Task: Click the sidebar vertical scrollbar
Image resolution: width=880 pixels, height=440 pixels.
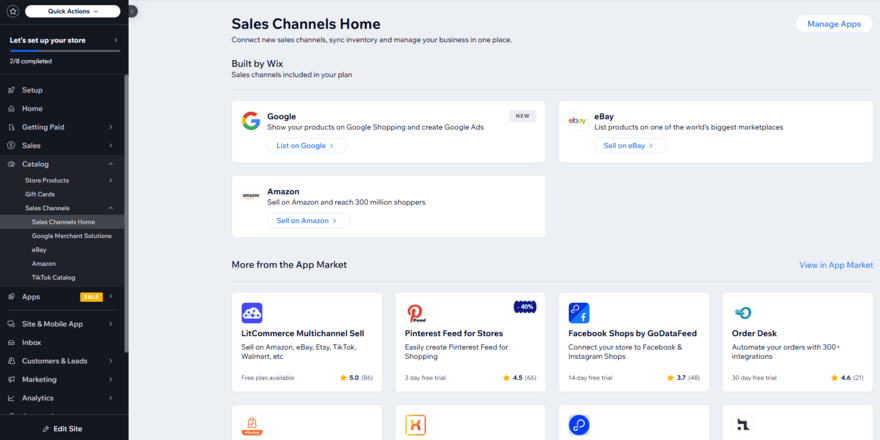Action: pyautogui.click(x=126, y=213)
